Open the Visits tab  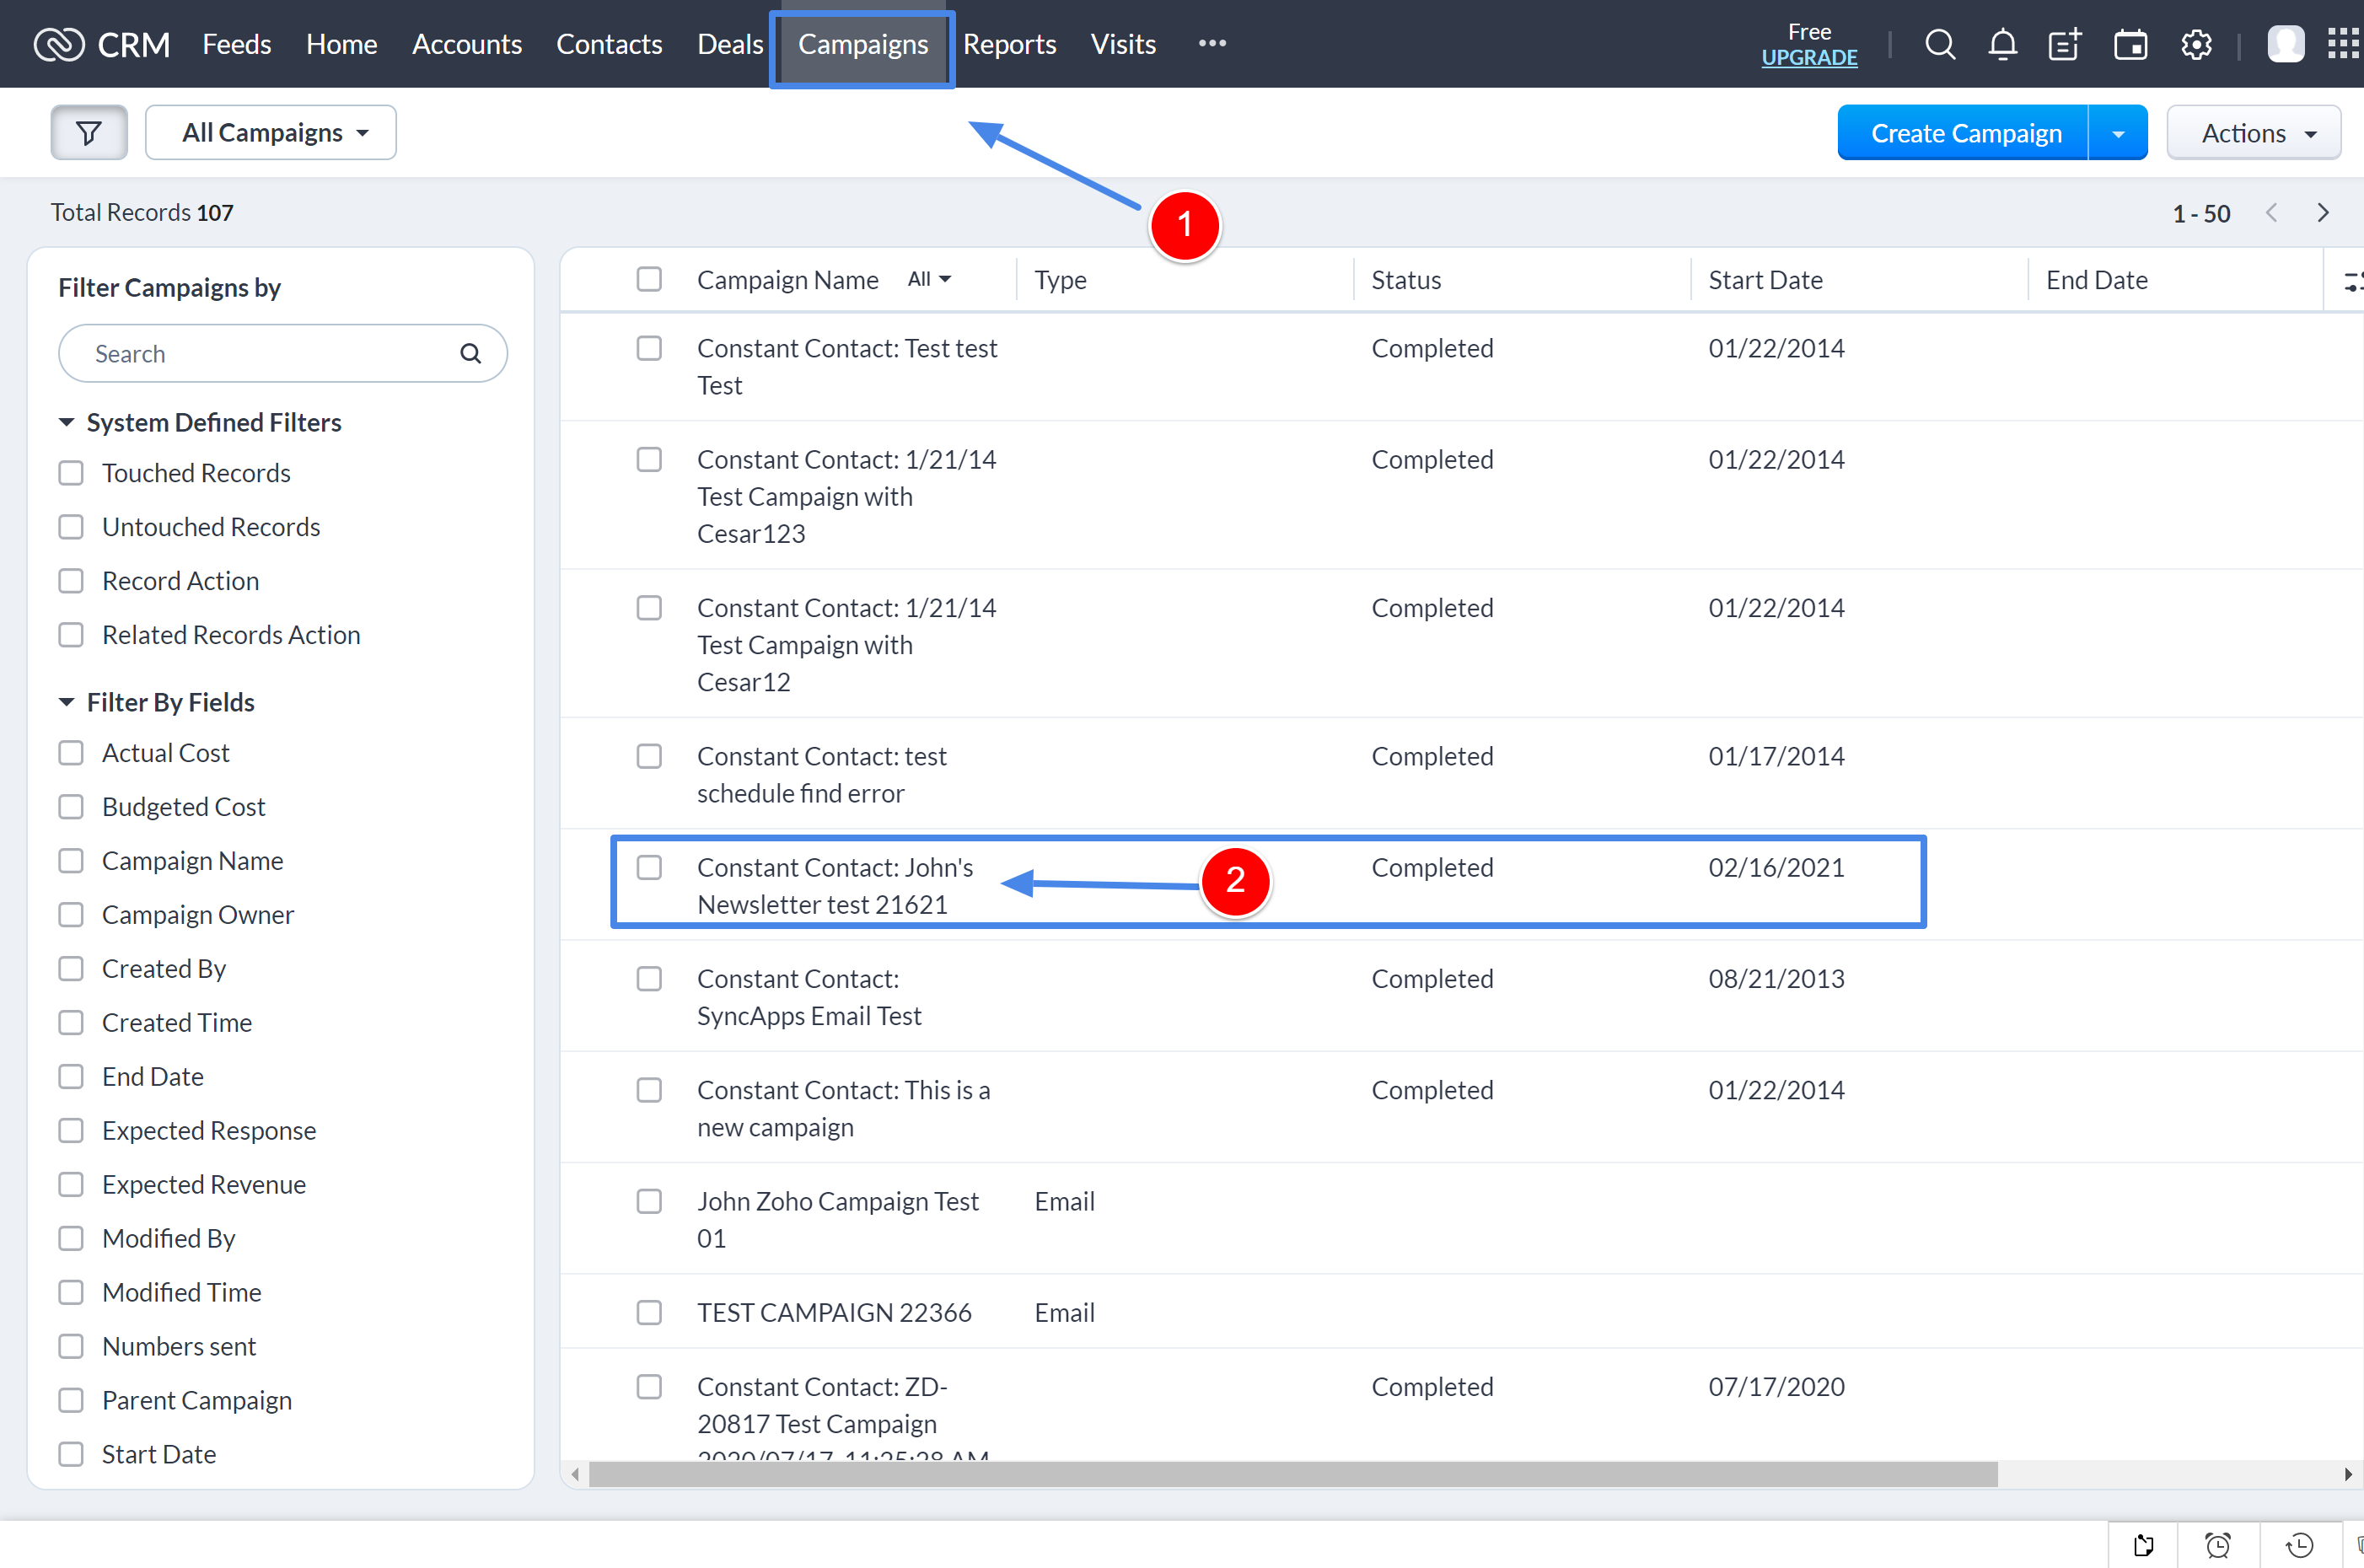tap(1123, 44)
